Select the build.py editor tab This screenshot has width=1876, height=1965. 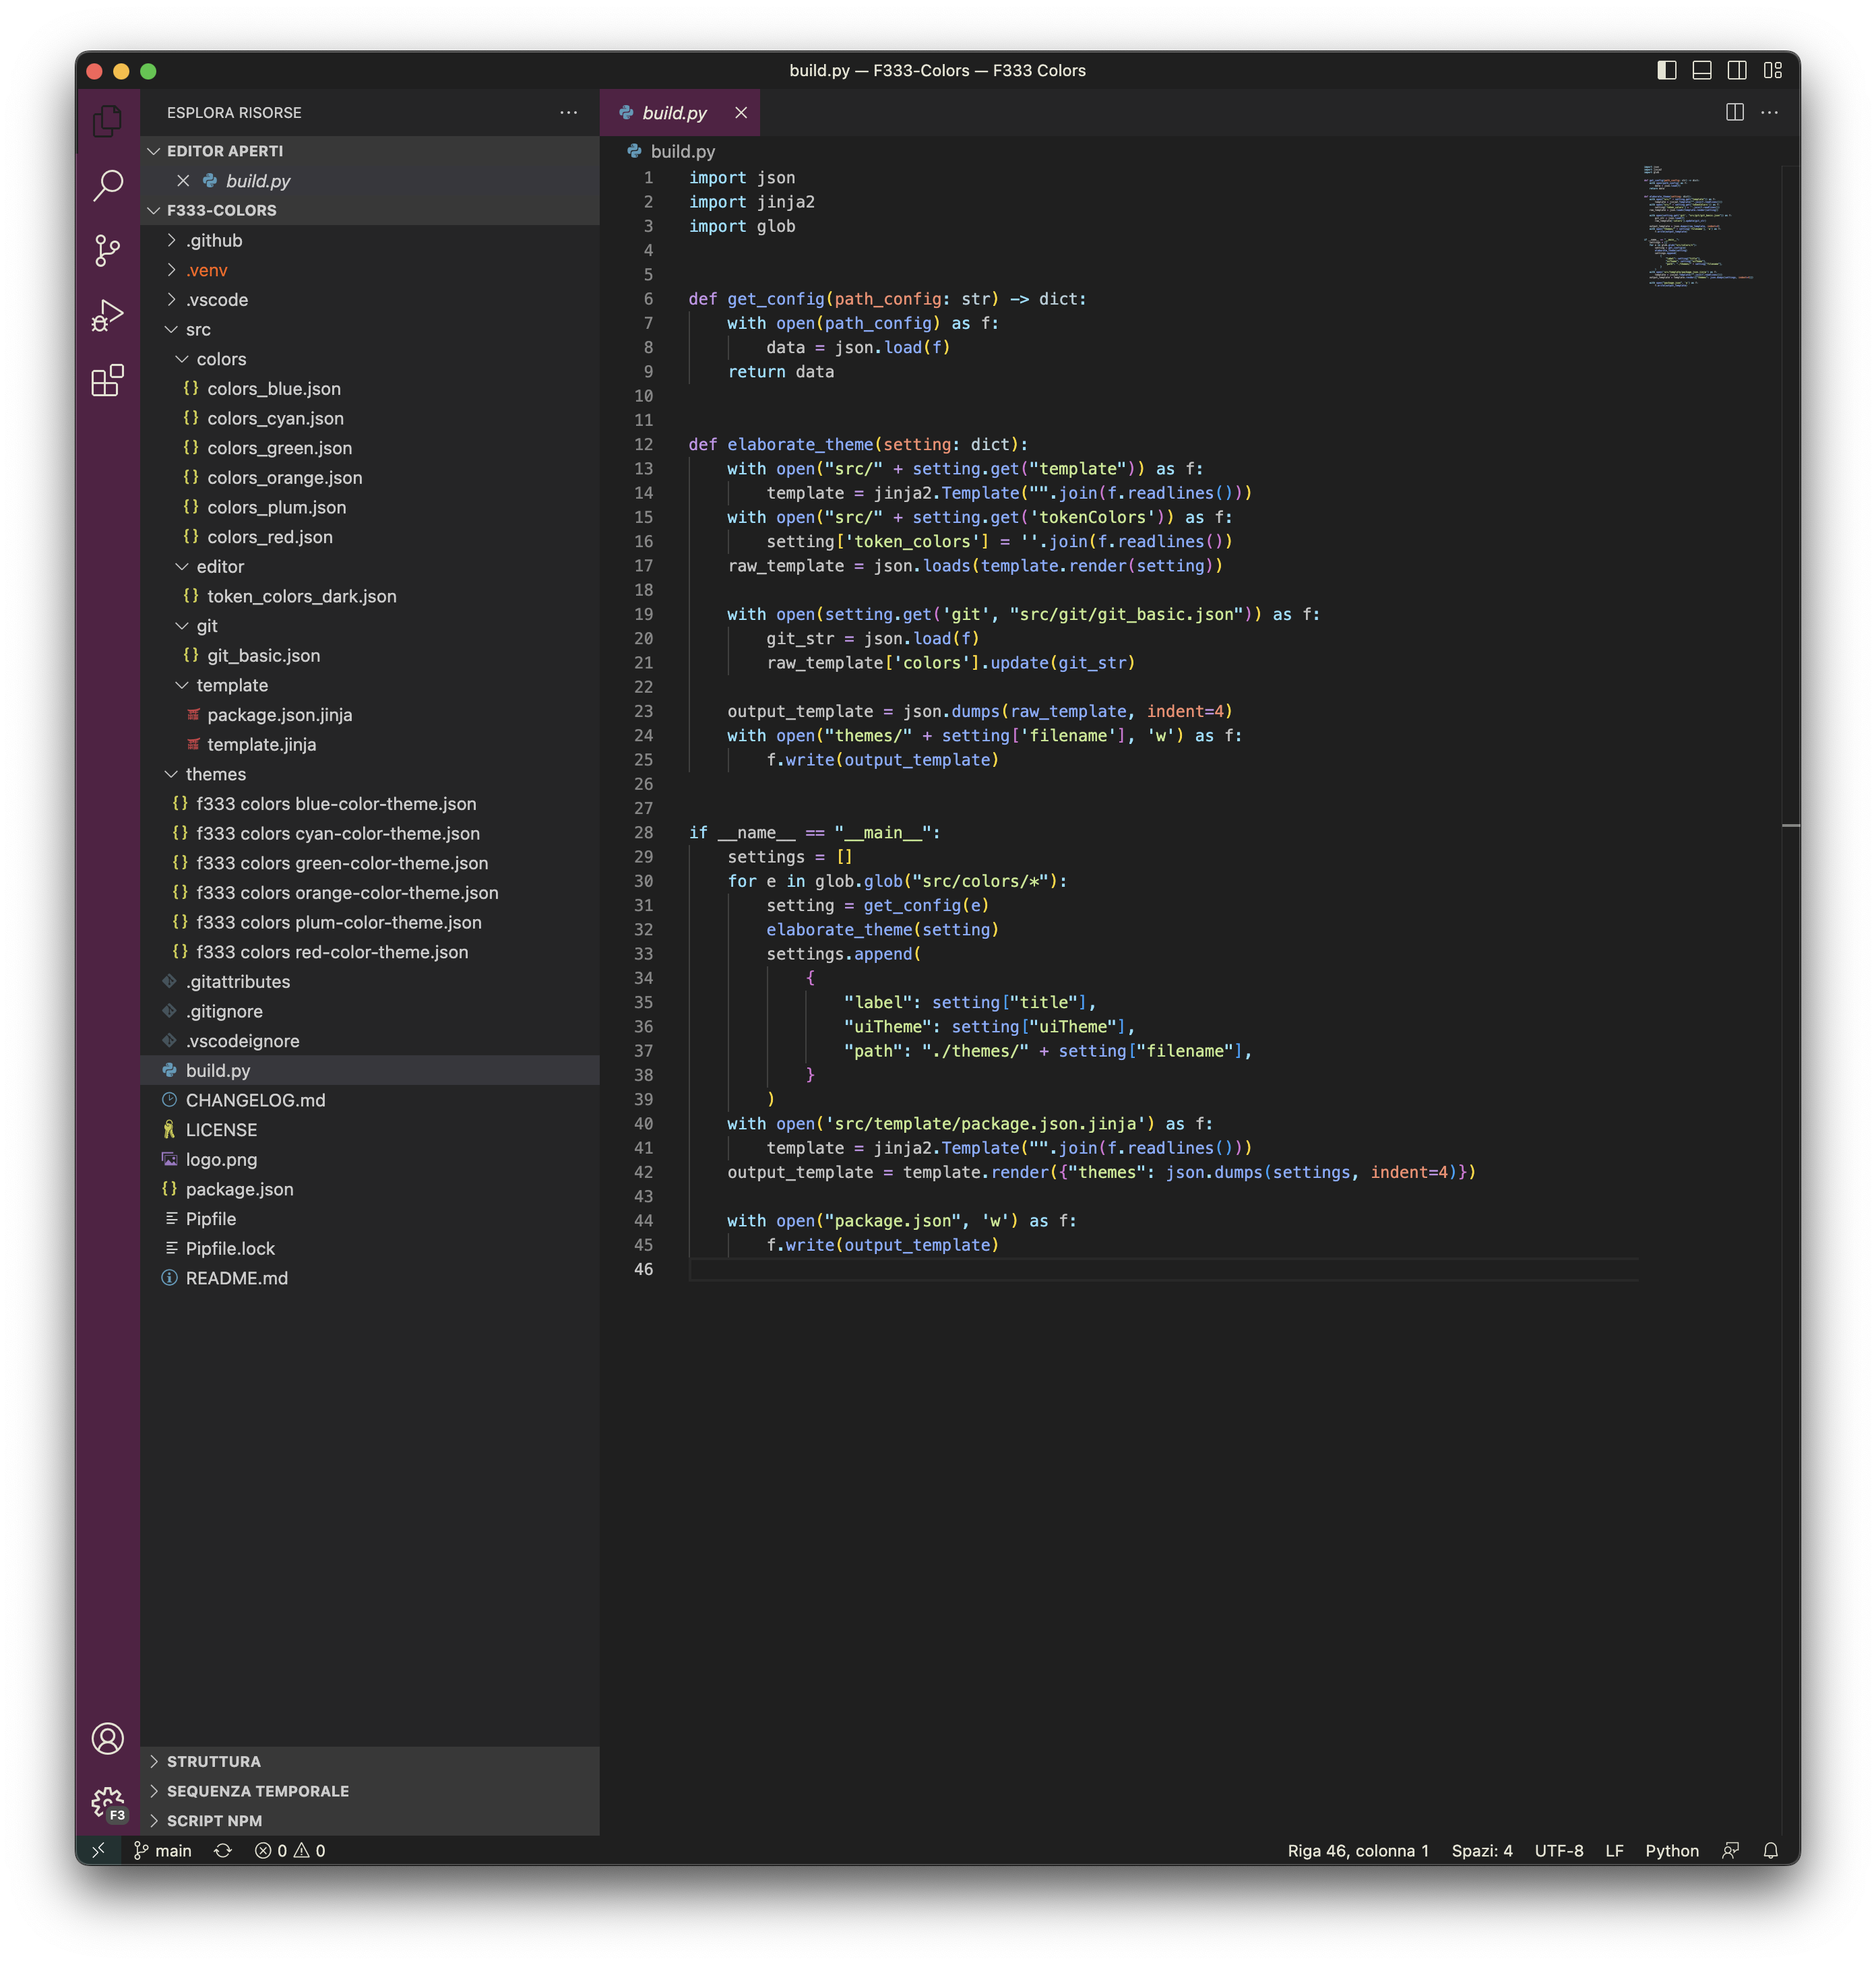[674, 113]
